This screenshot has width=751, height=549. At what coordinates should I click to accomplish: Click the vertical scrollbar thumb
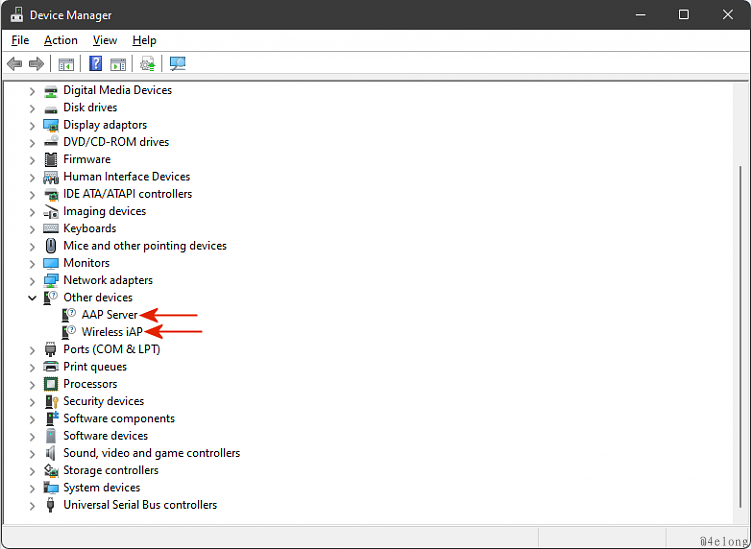740,337
